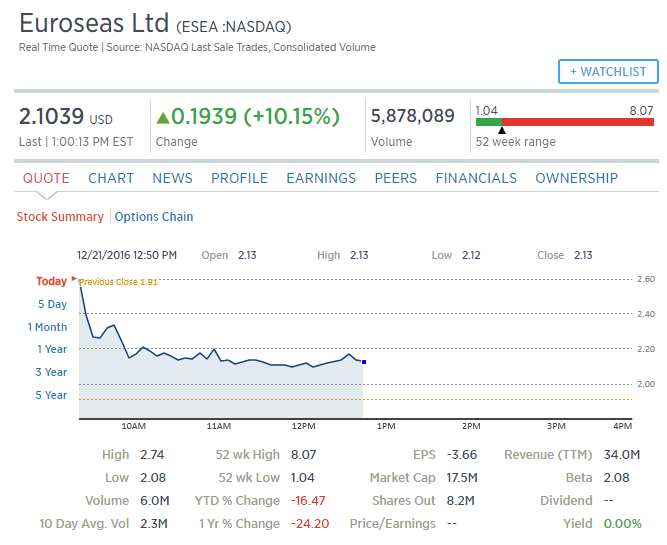Image resolution: width=667 pixels, height=545 pixels.
Task: Click the chart timestamp 12/21/2016 12:50 PM
Action: tap(127, 255)
